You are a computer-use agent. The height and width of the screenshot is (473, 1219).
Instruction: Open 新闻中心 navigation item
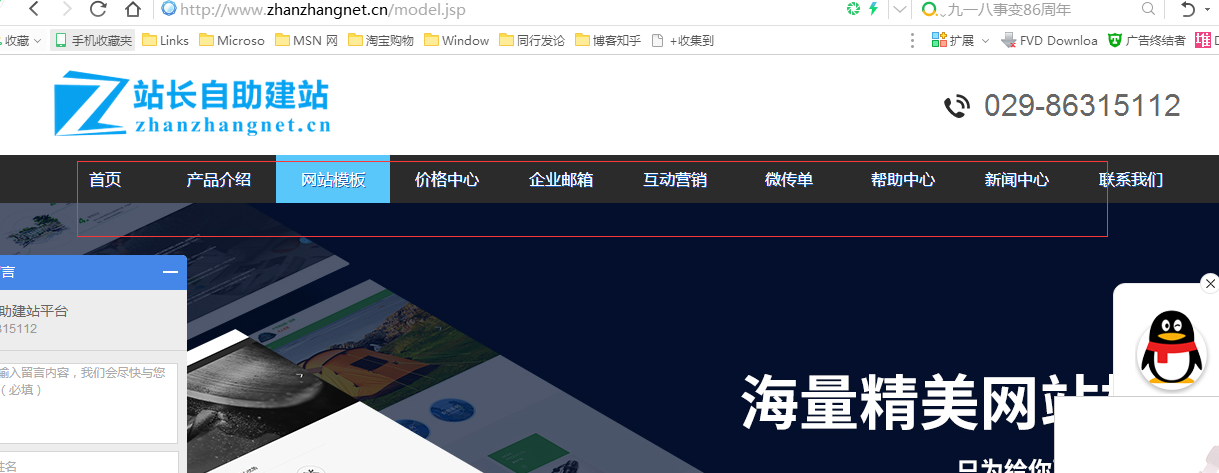click(1017, 180)
